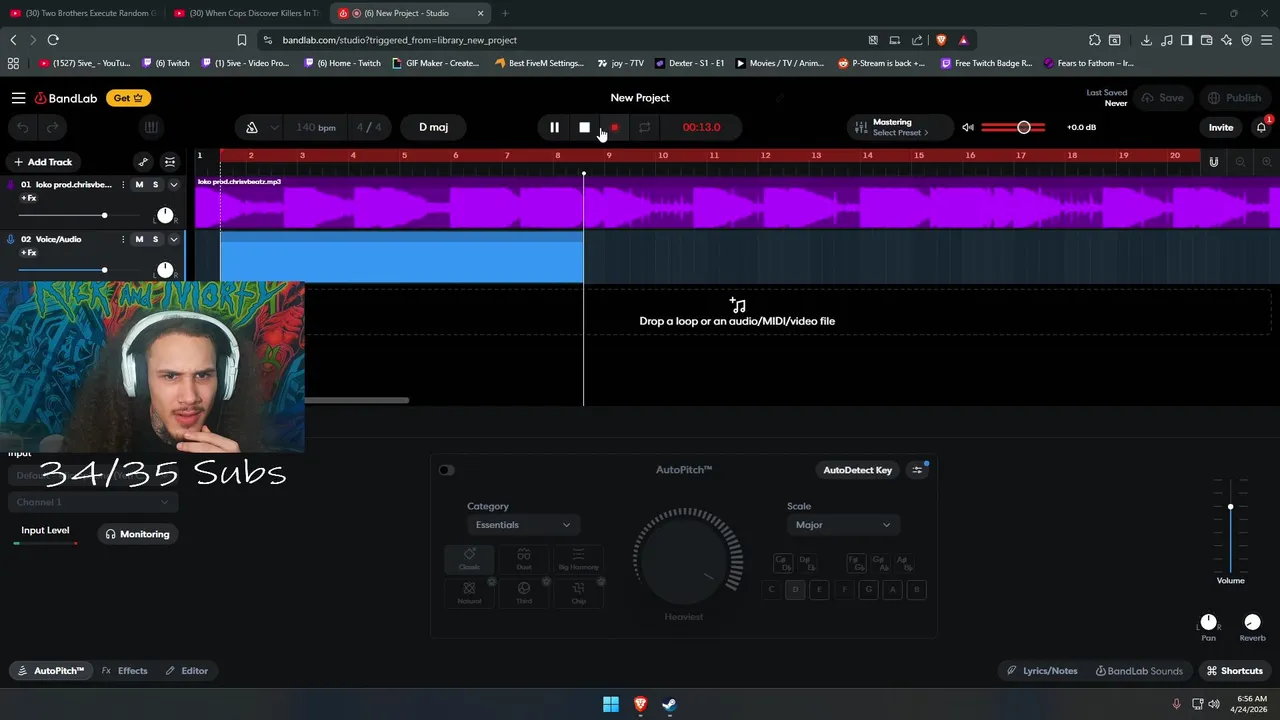Select the Third AutoPitch preset
The height and width of the screenshot is (720, 1280).
(x=524, y=593)
